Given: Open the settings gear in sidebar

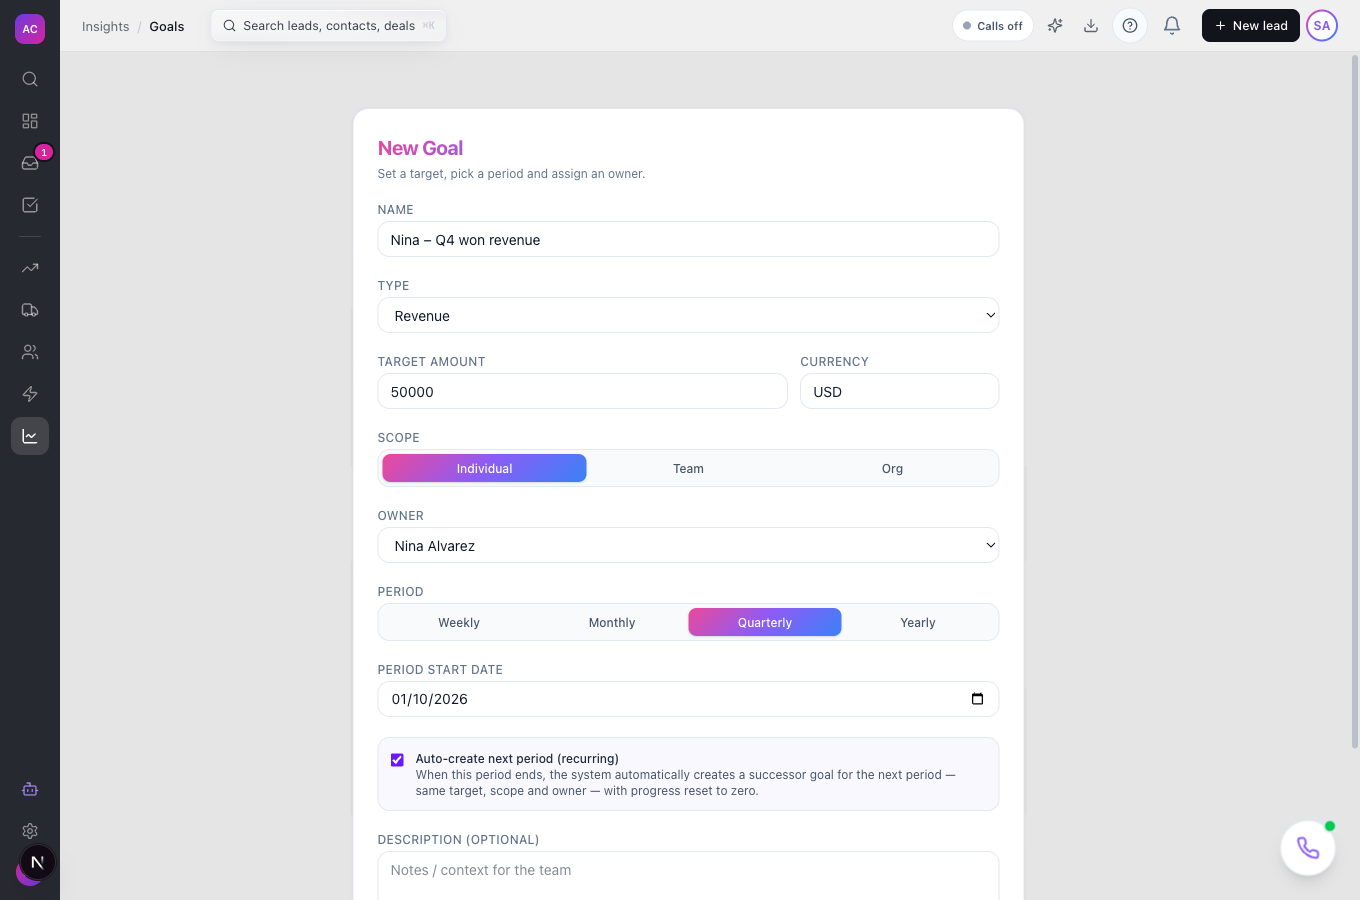Looking at the screenshot, I should point(30,831).
